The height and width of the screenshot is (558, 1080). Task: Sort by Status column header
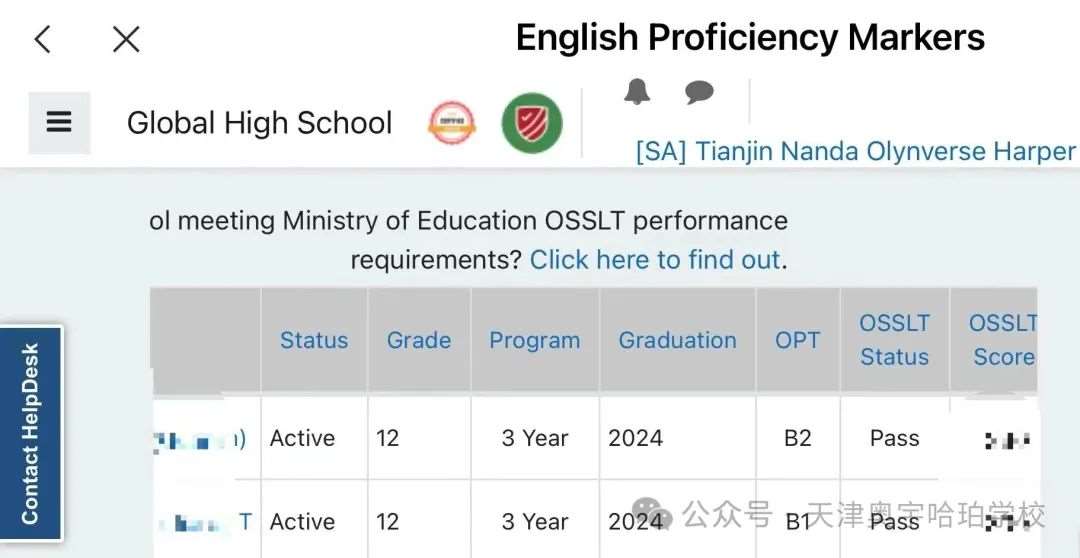[x=314, y=340]
